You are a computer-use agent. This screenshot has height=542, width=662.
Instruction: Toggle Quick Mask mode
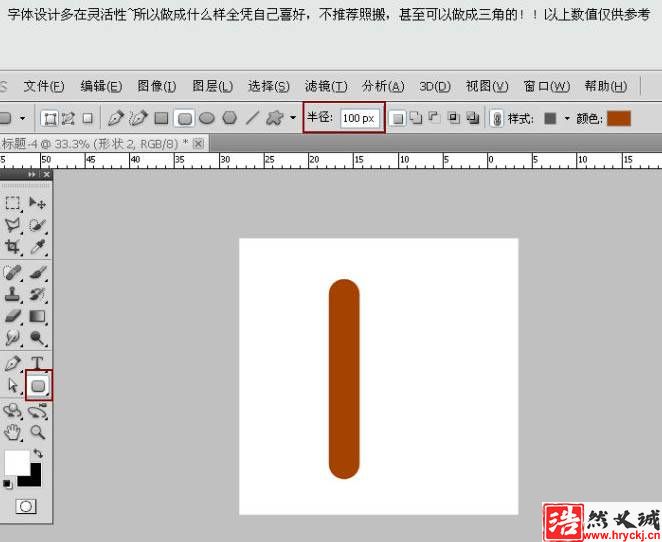tap(26, 506)
